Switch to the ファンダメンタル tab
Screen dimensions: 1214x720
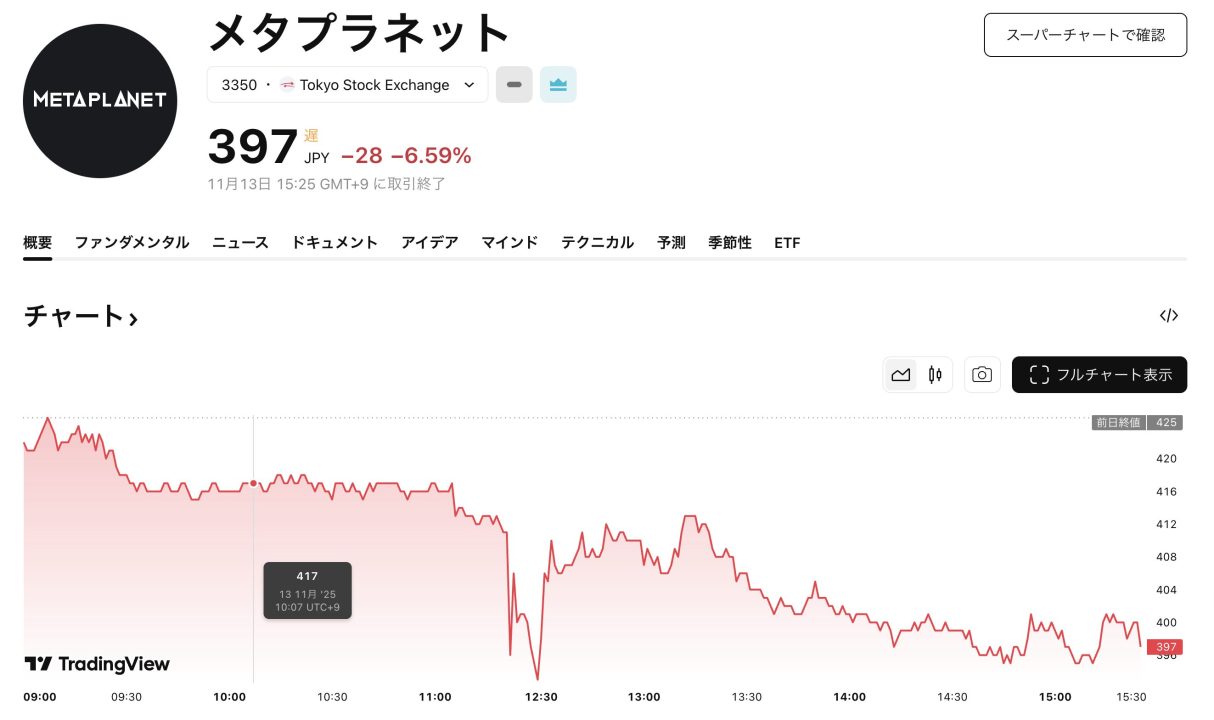click(132, 242)
